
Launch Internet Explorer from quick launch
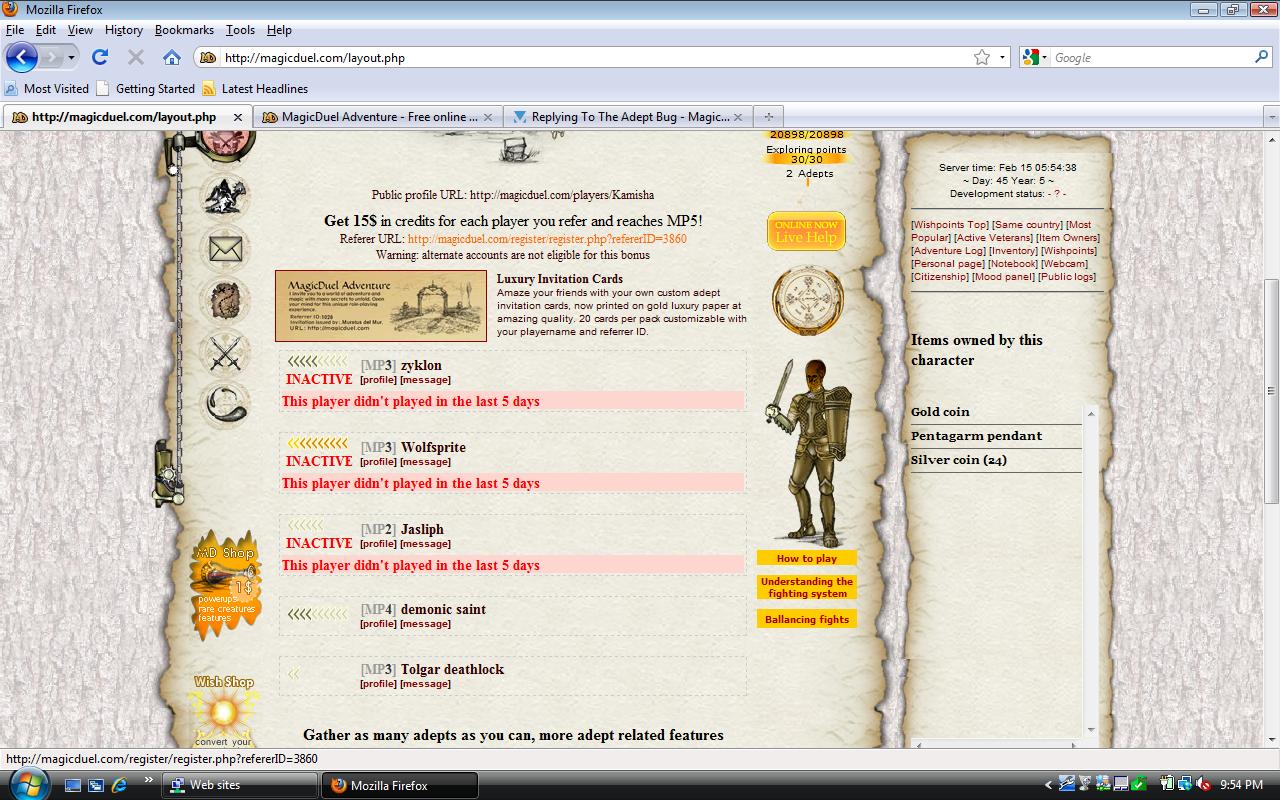(x=119, y=785)
